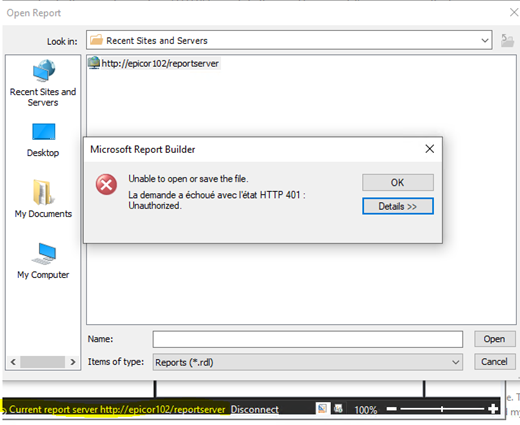This screenshot has height=425, width=520.
Task: Open Recent Sites and Servers location
Action: (43, 83)
